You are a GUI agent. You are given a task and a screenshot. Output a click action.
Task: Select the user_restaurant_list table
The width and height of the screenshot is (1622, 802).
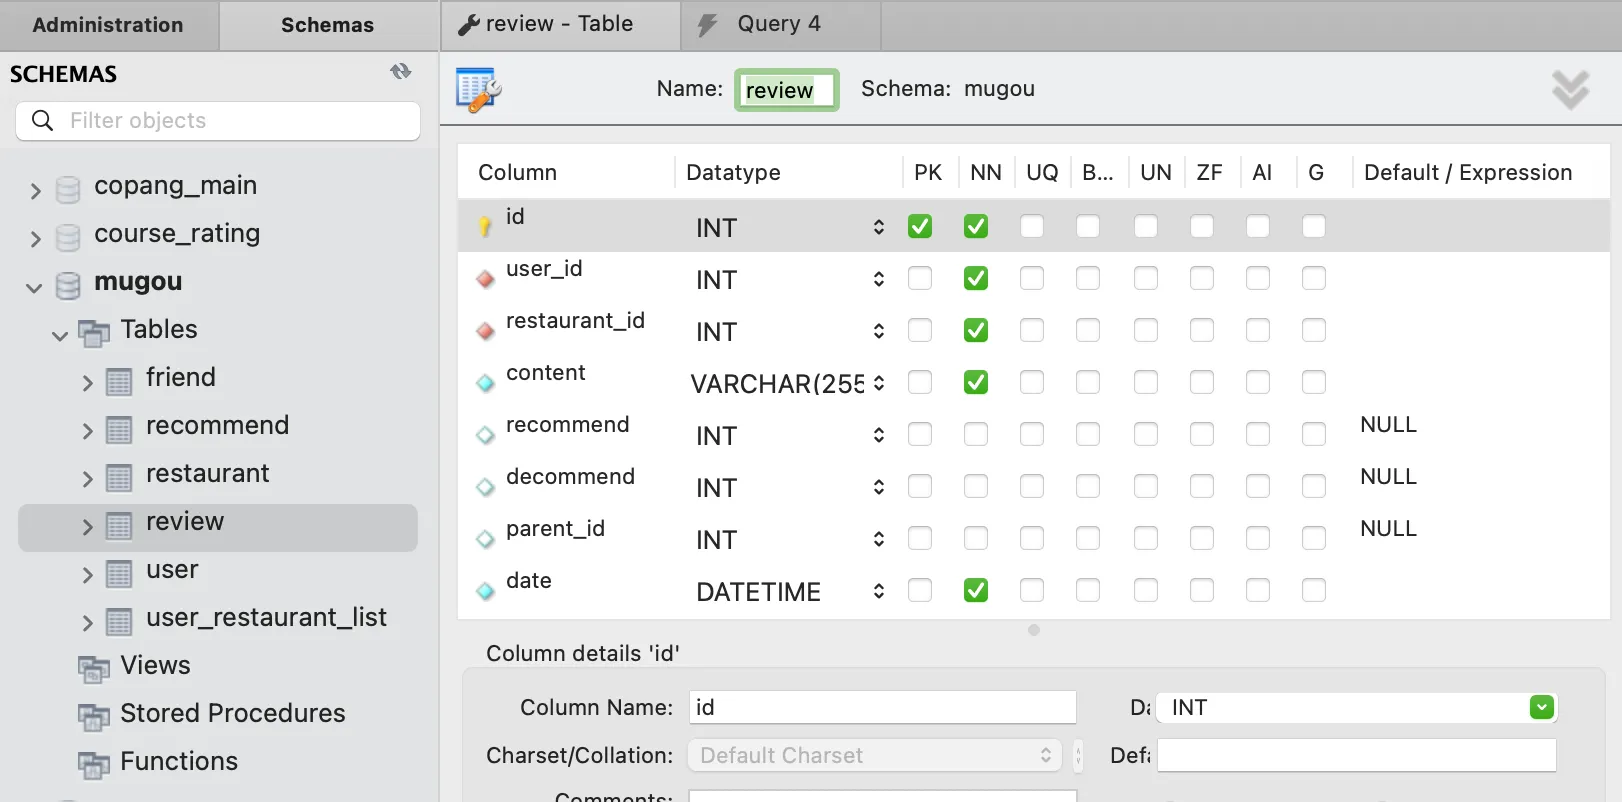266,618
